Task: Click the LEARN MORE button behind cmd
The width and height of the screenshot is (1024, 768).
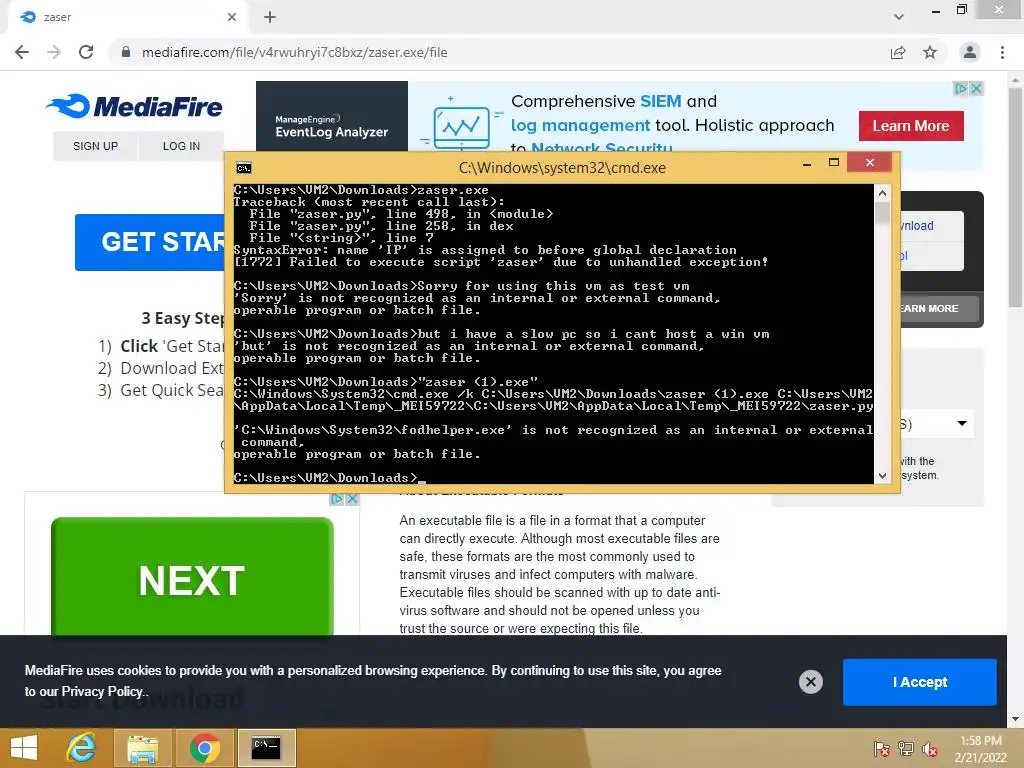Action: (940, 308)
